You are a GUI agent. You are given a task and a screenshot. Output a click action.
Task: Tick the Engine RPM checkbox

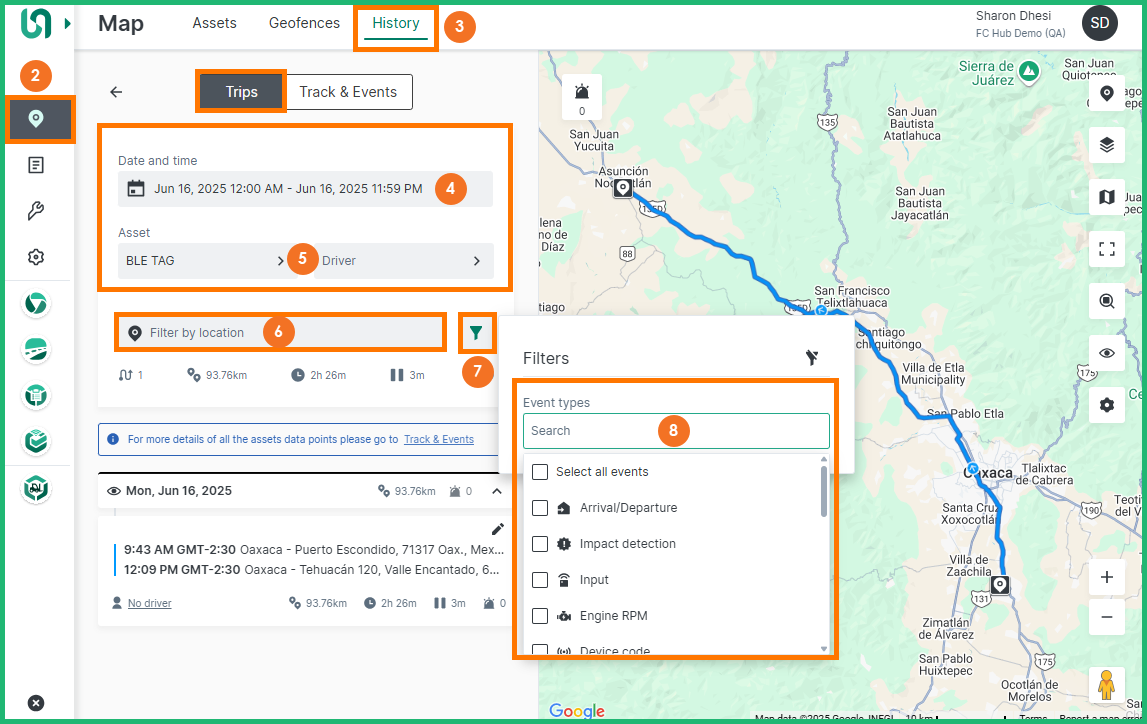tap(540, 616)
